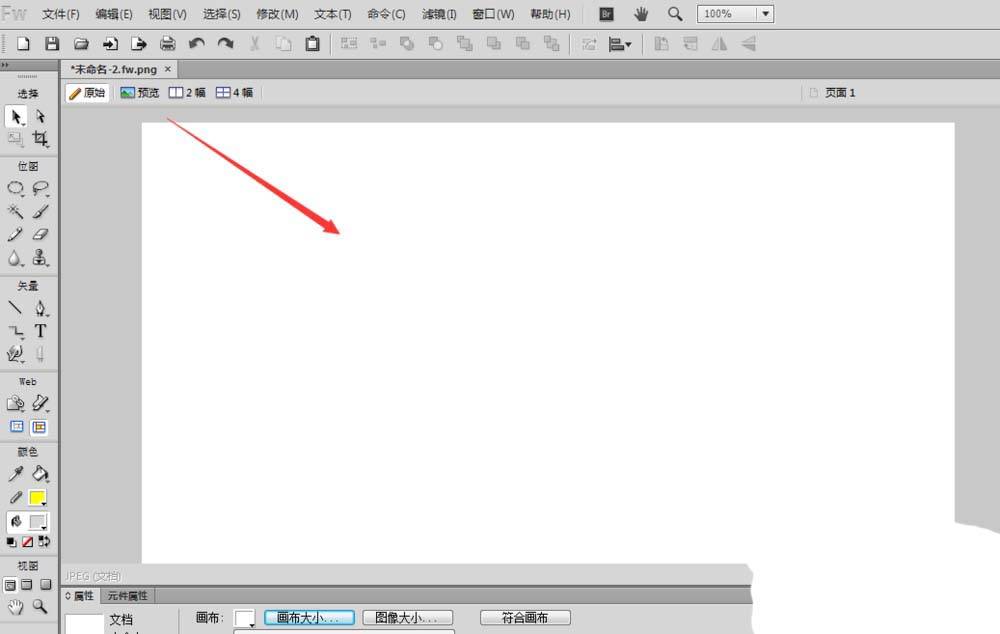Select the Line tool
Image resolution: width=1000 pixels, height=634 pixels.
click(16, 308)
